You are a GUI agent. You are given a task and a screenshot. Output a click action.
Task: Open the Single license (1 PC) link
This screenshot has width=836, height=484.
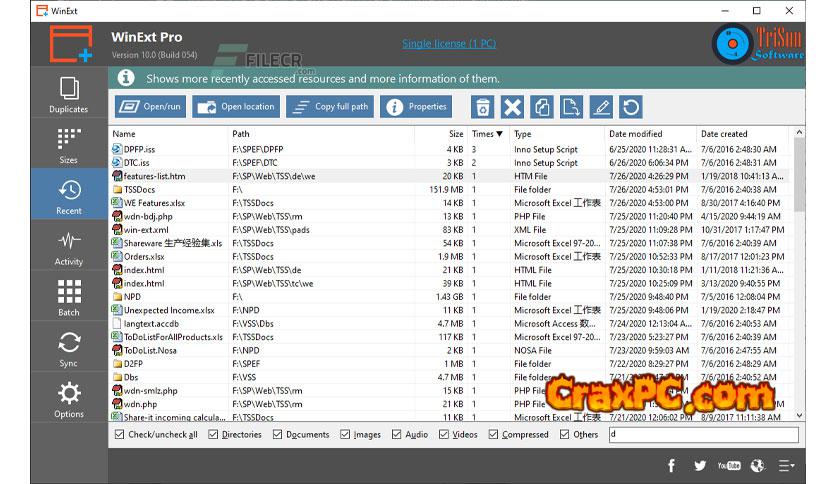(449, 43)
